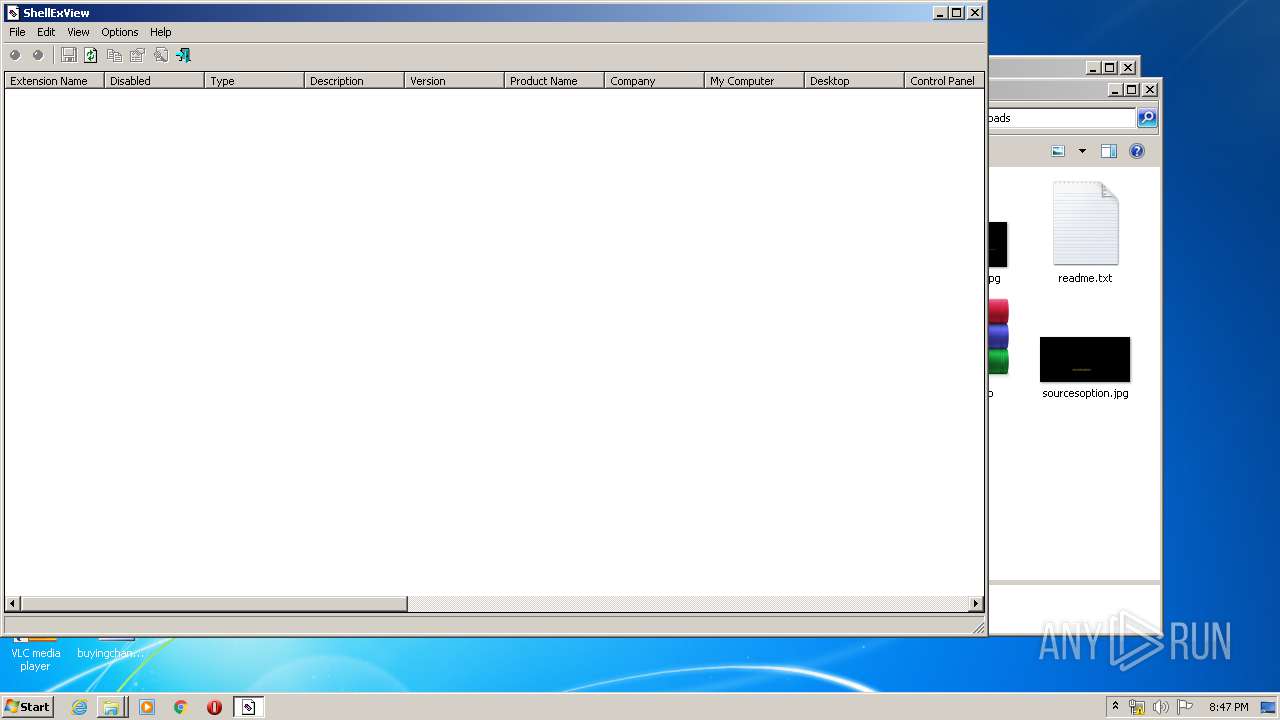
Task: Launch Google Chrome from taskbar
Action: 181,707
